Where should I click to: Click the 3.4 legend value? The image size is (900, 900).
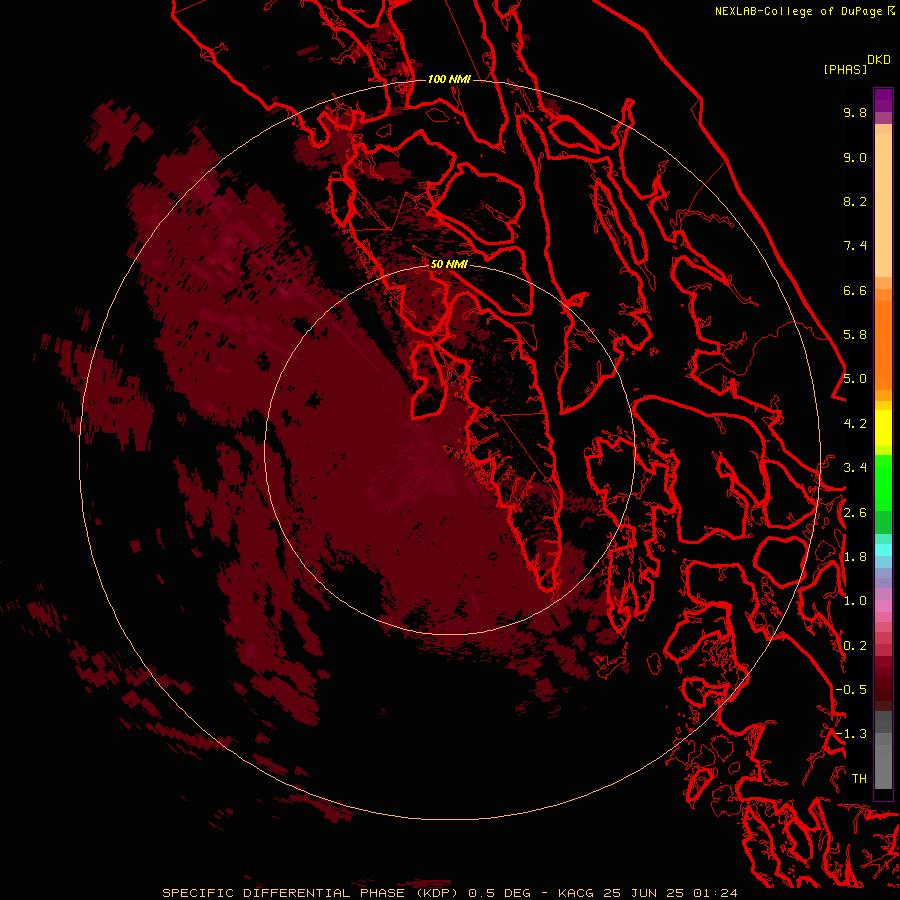(x=855, y=468)
